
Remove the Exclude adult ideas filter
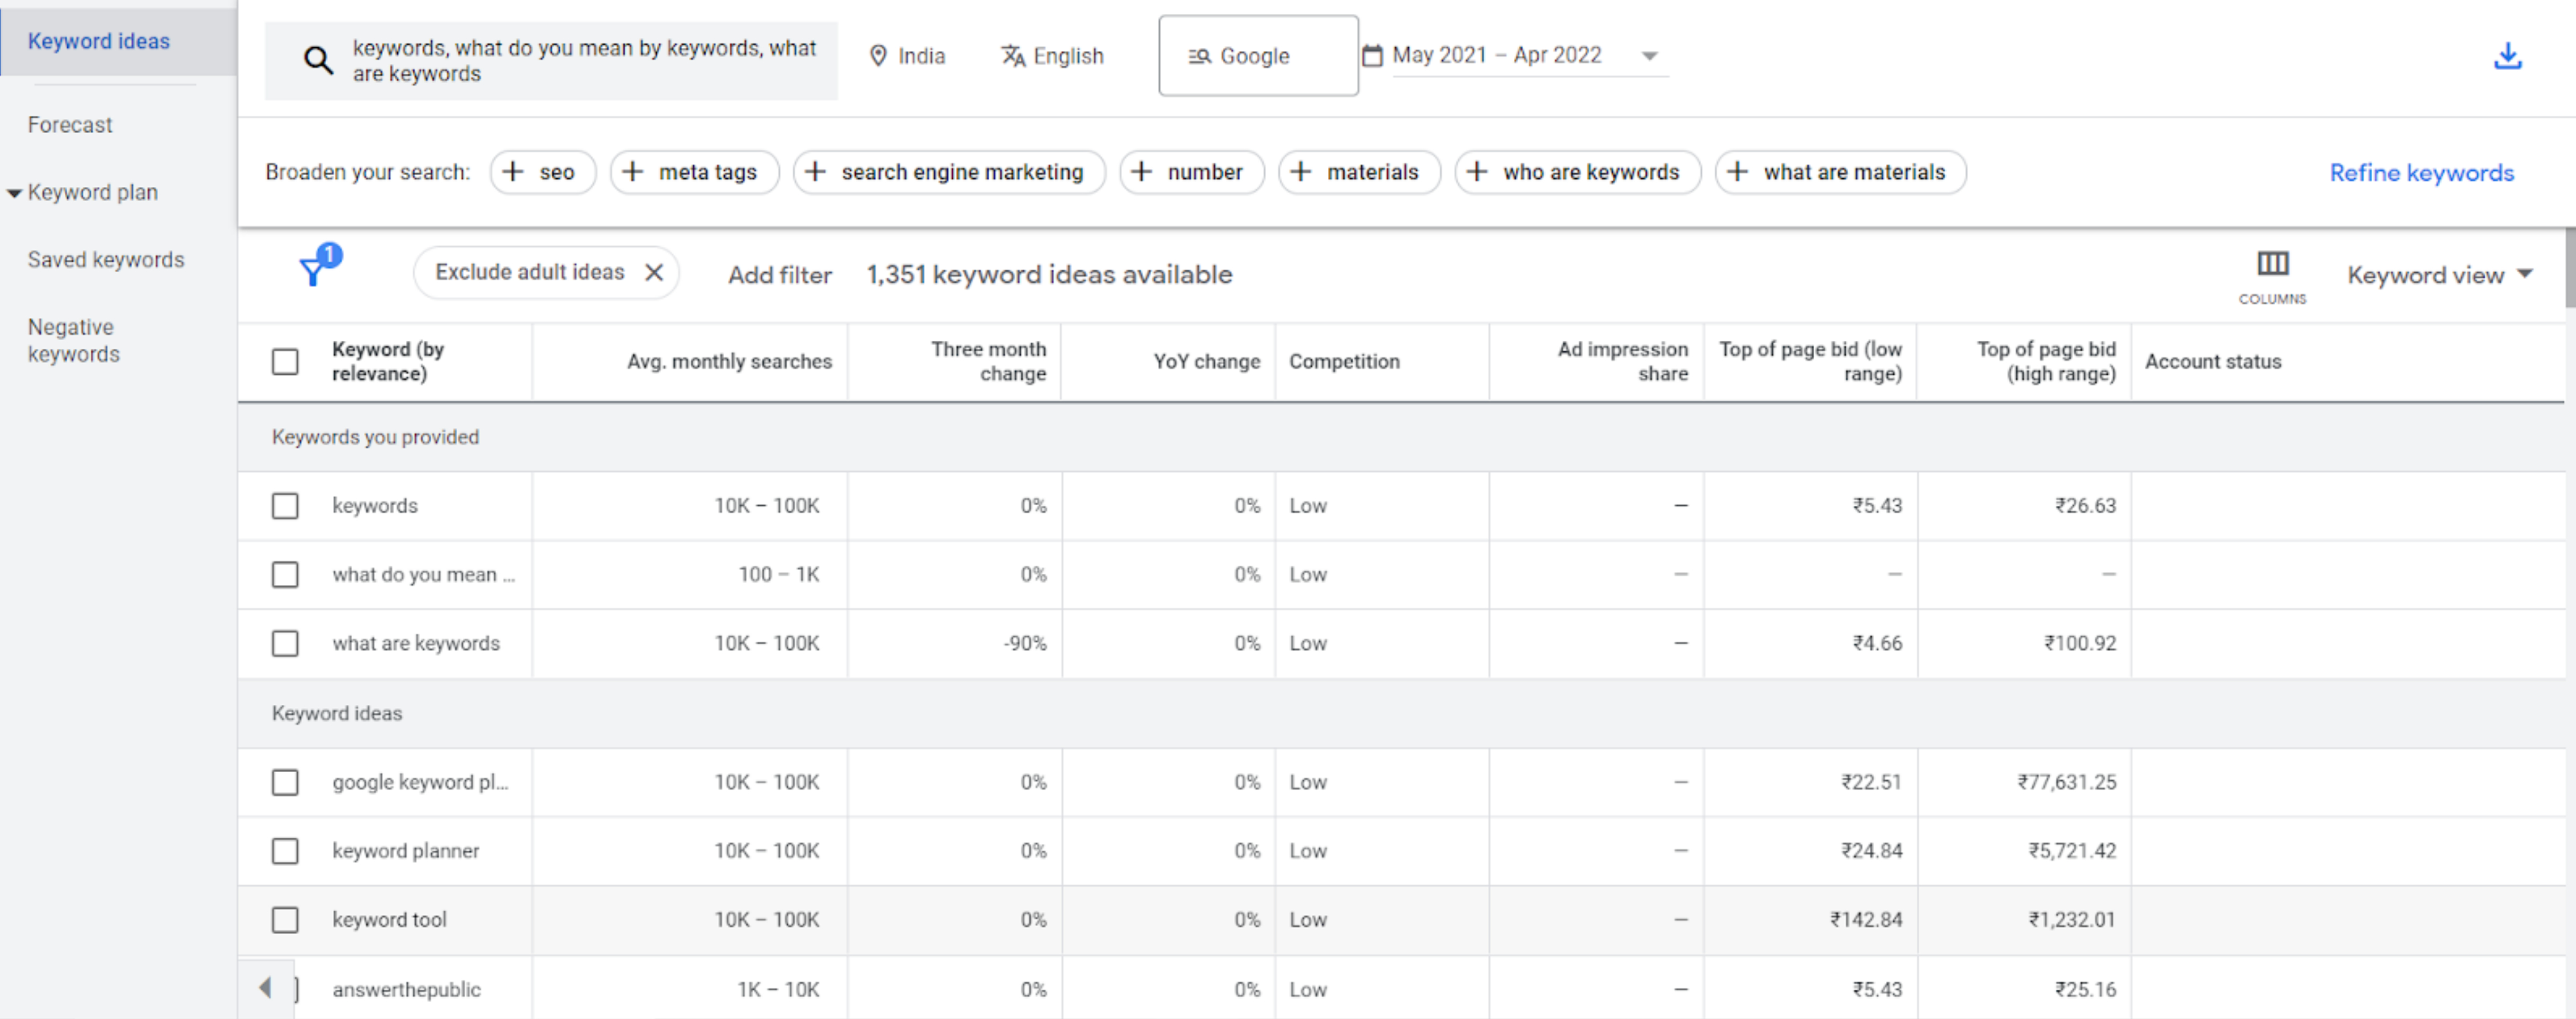(654, 272)
